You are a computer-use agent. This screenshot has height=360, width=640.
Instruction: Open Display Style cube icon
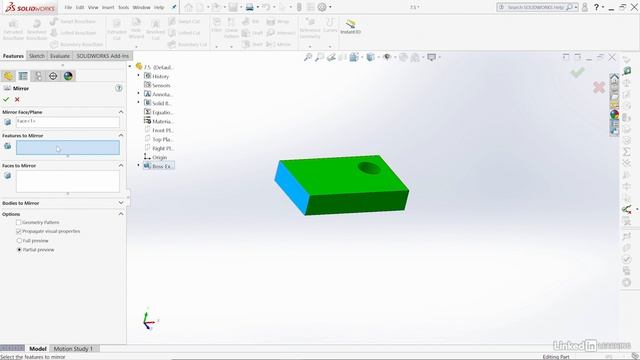point(370,57)
